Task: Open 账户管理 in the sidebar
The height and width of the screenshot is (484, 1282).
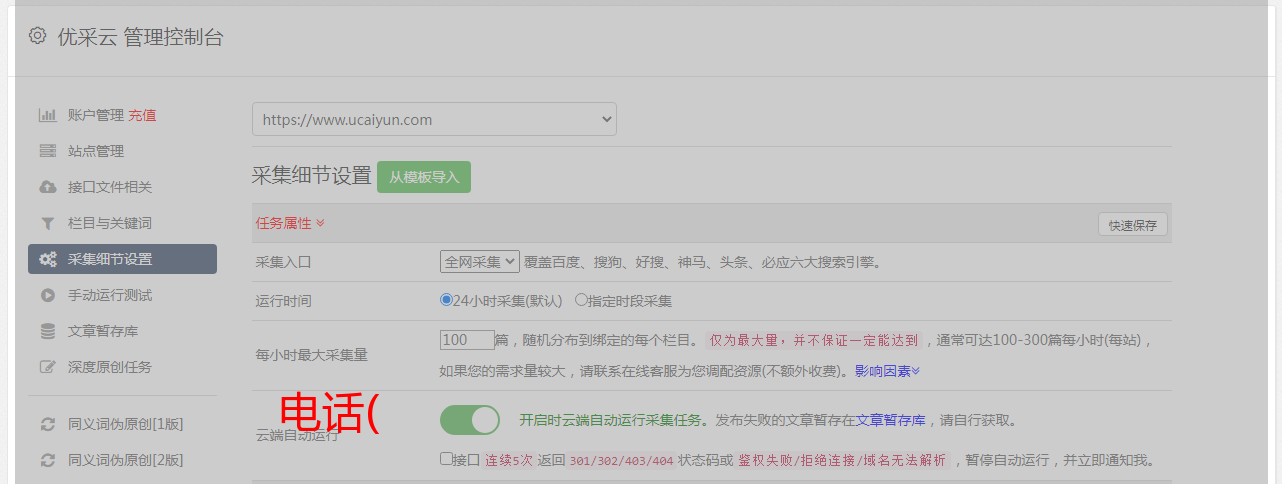Action: pyautogui.click(x=96, y=115)
